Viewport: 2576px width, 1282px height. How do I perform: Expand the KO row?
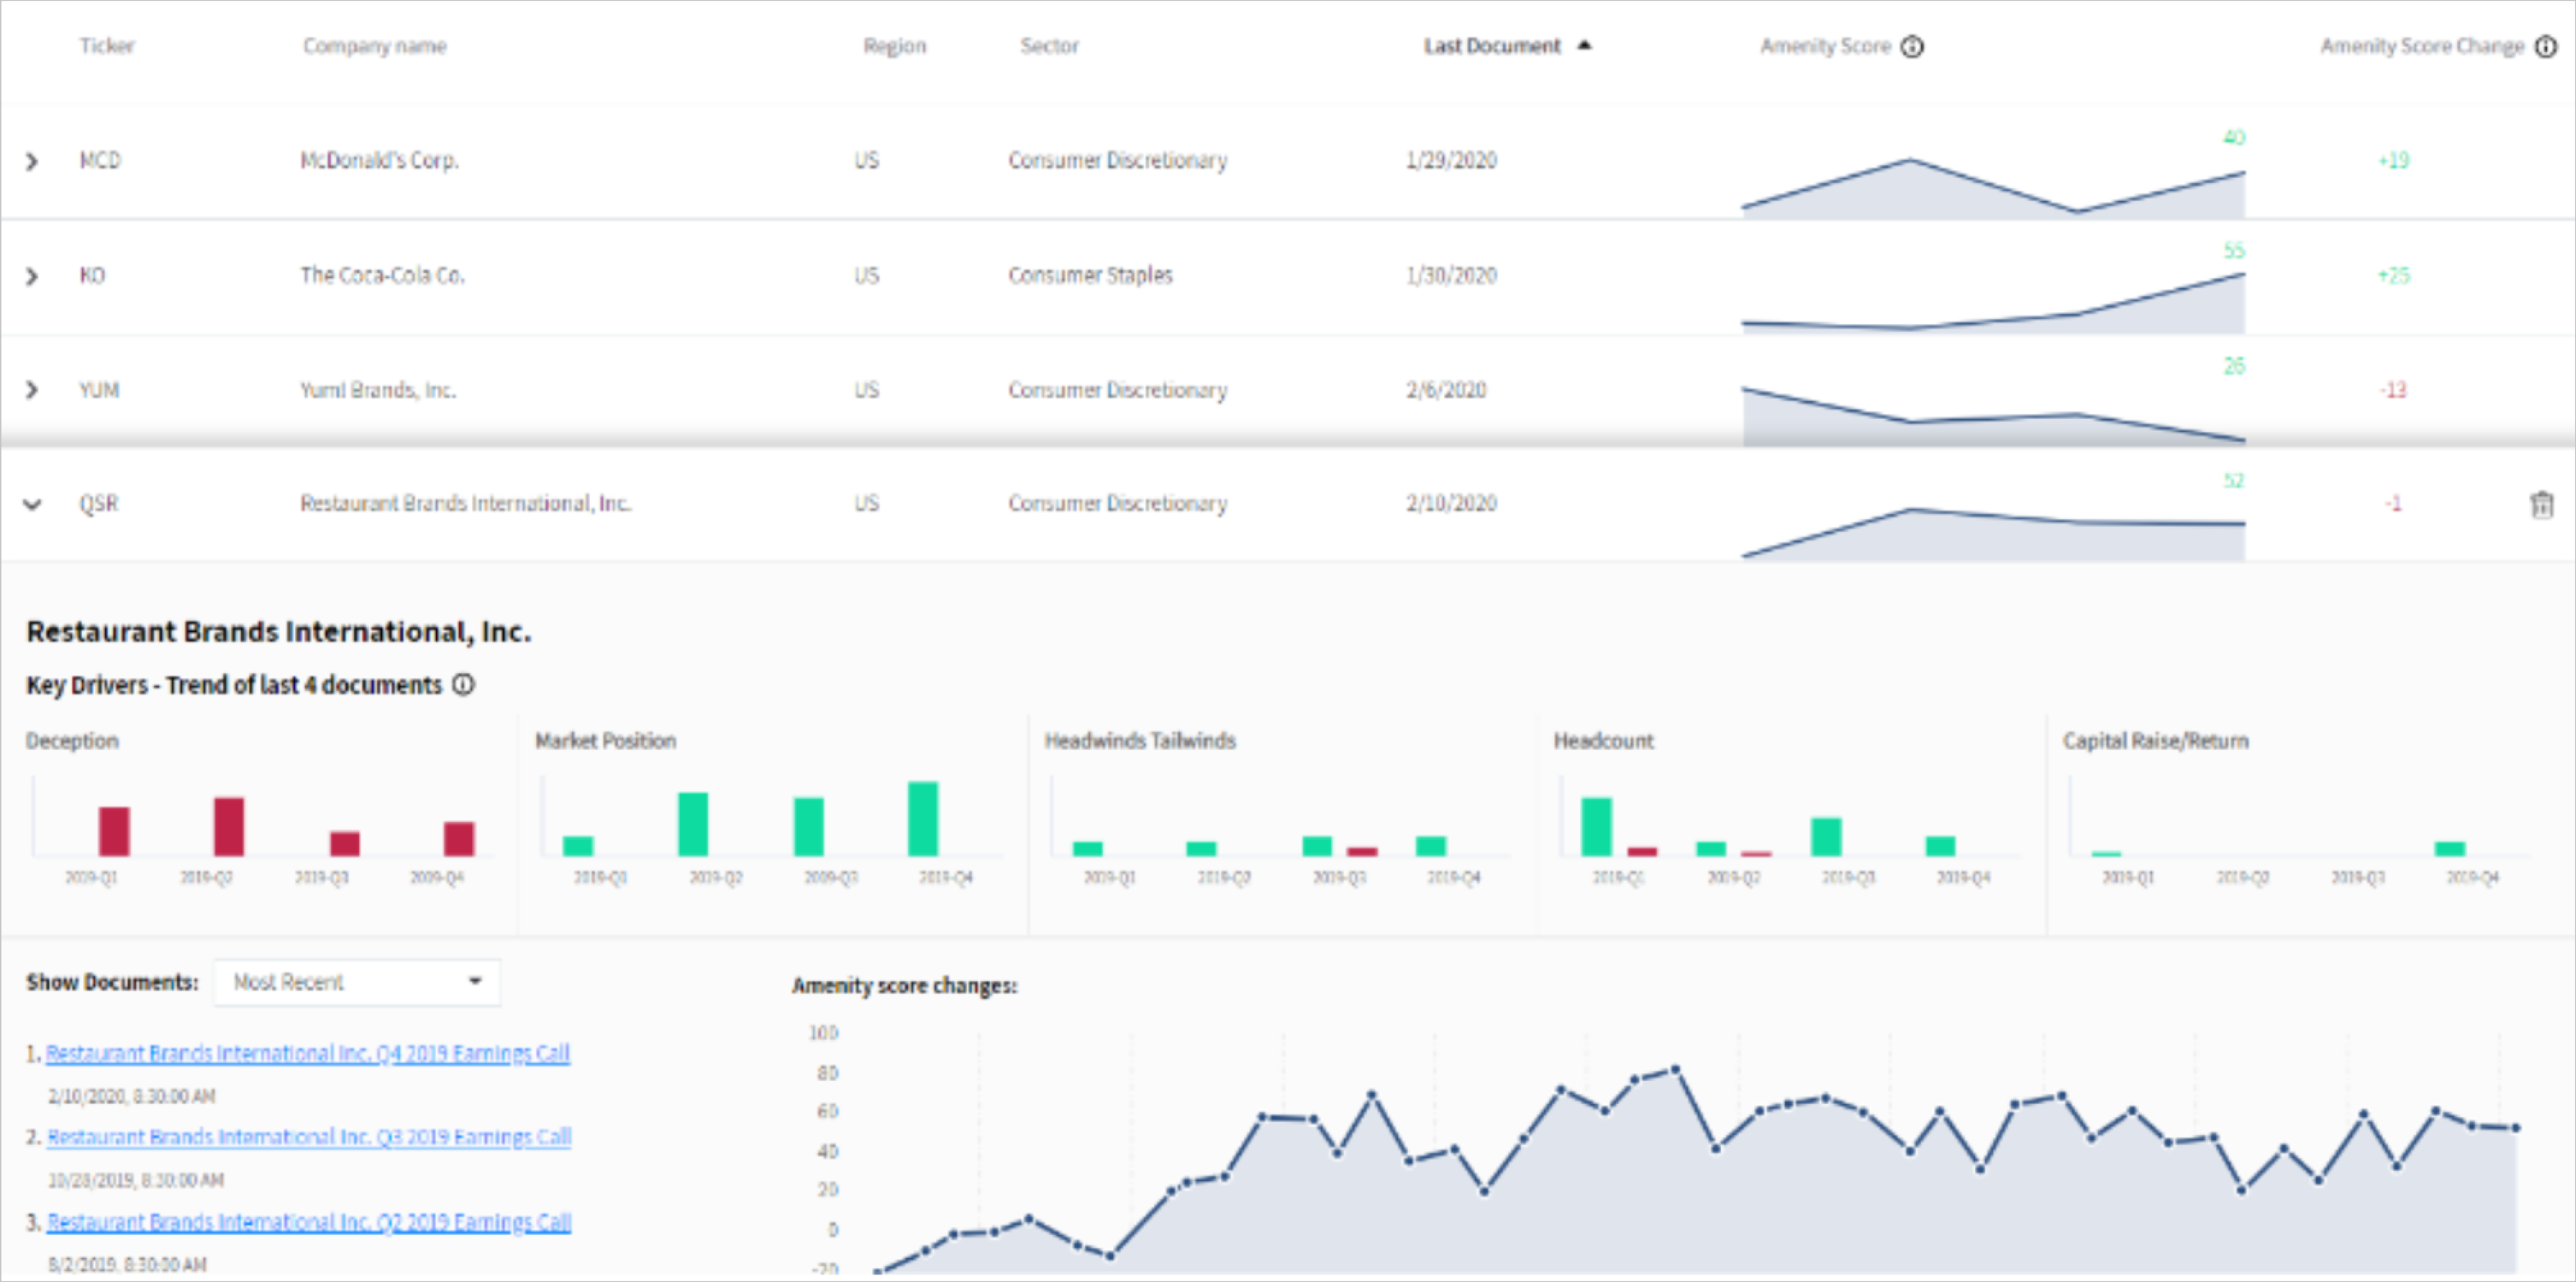(32, 276)
